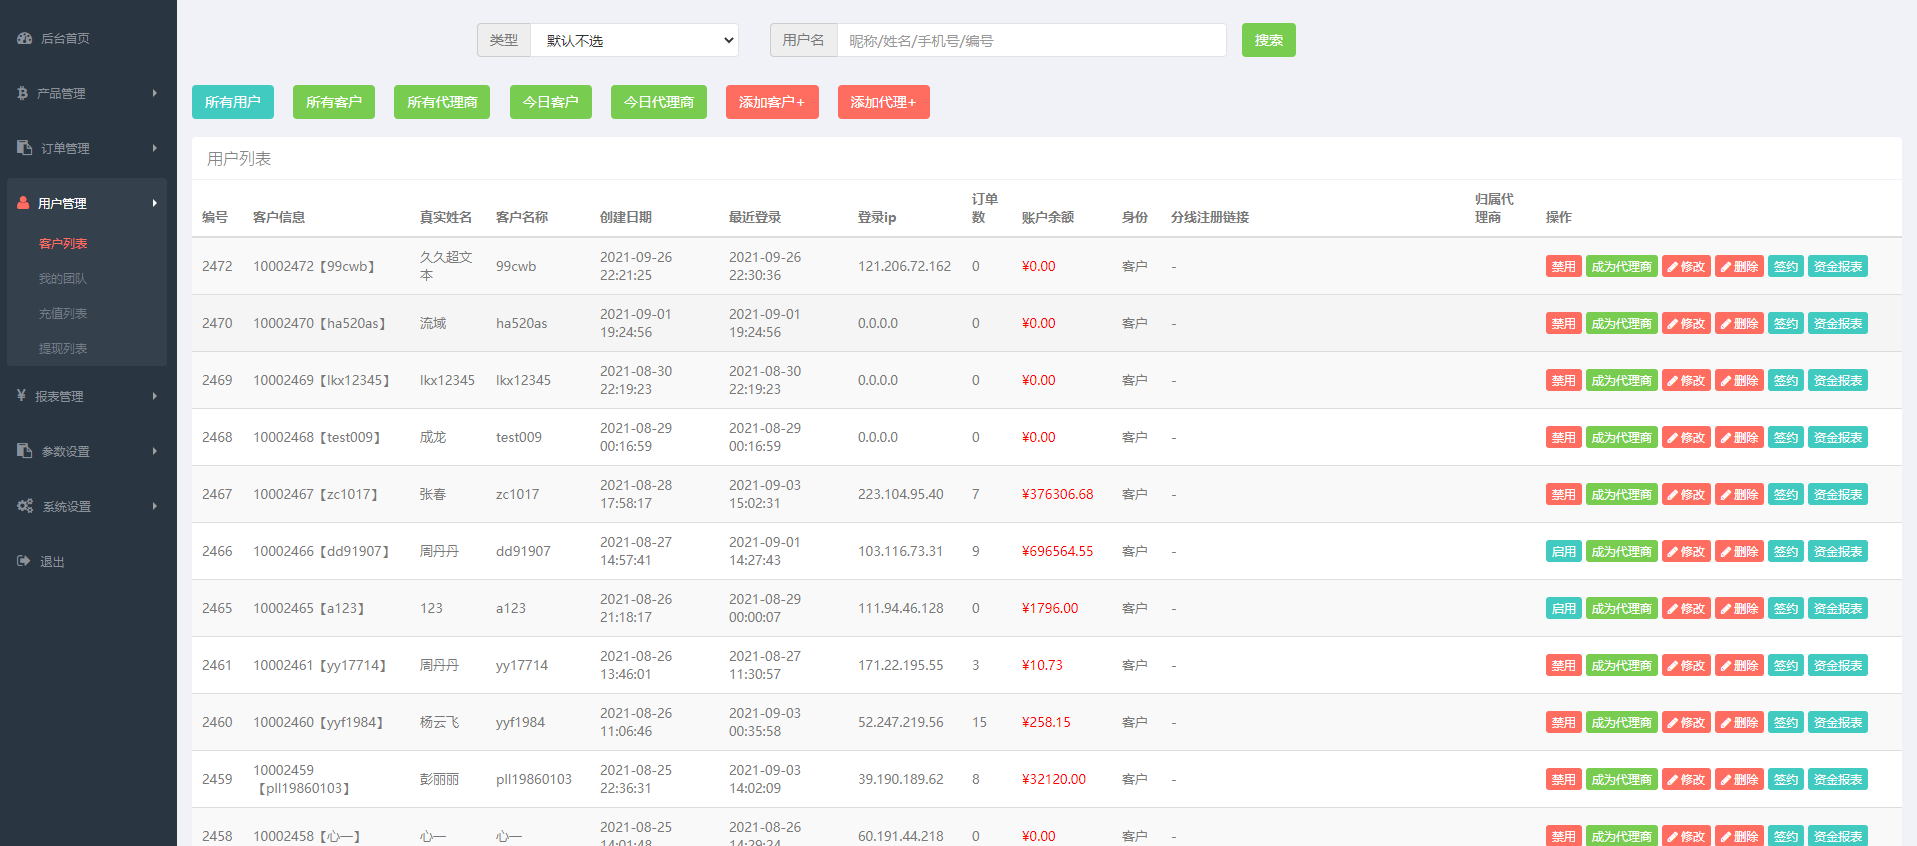Collapse the 用户管理 menu arrow
Screen dimensions: 1917x846
click(x=154, y=203)
